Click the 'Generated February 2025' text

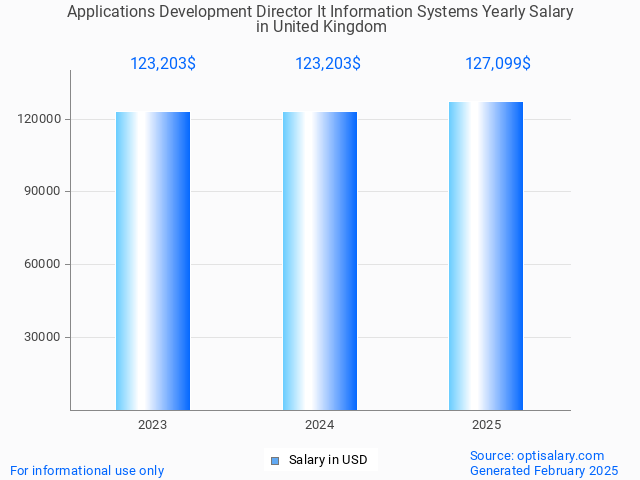[544, 470]
